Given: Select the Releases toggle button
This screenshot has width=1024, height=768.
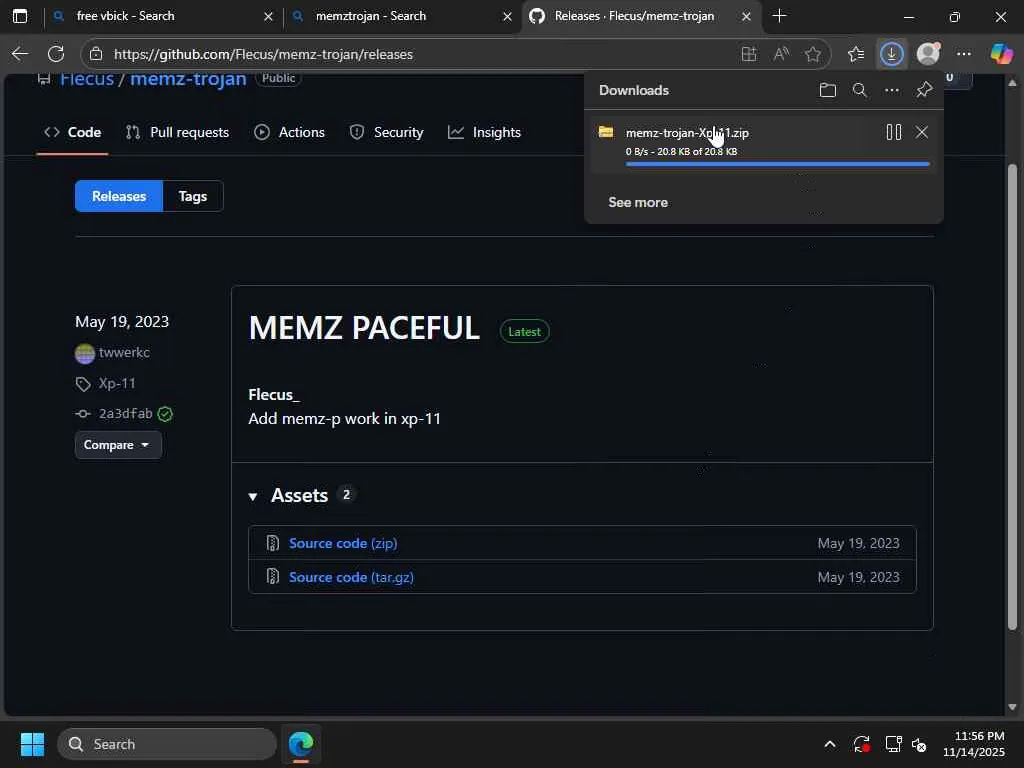Looking at the screenshot, I should coord(119,196).
